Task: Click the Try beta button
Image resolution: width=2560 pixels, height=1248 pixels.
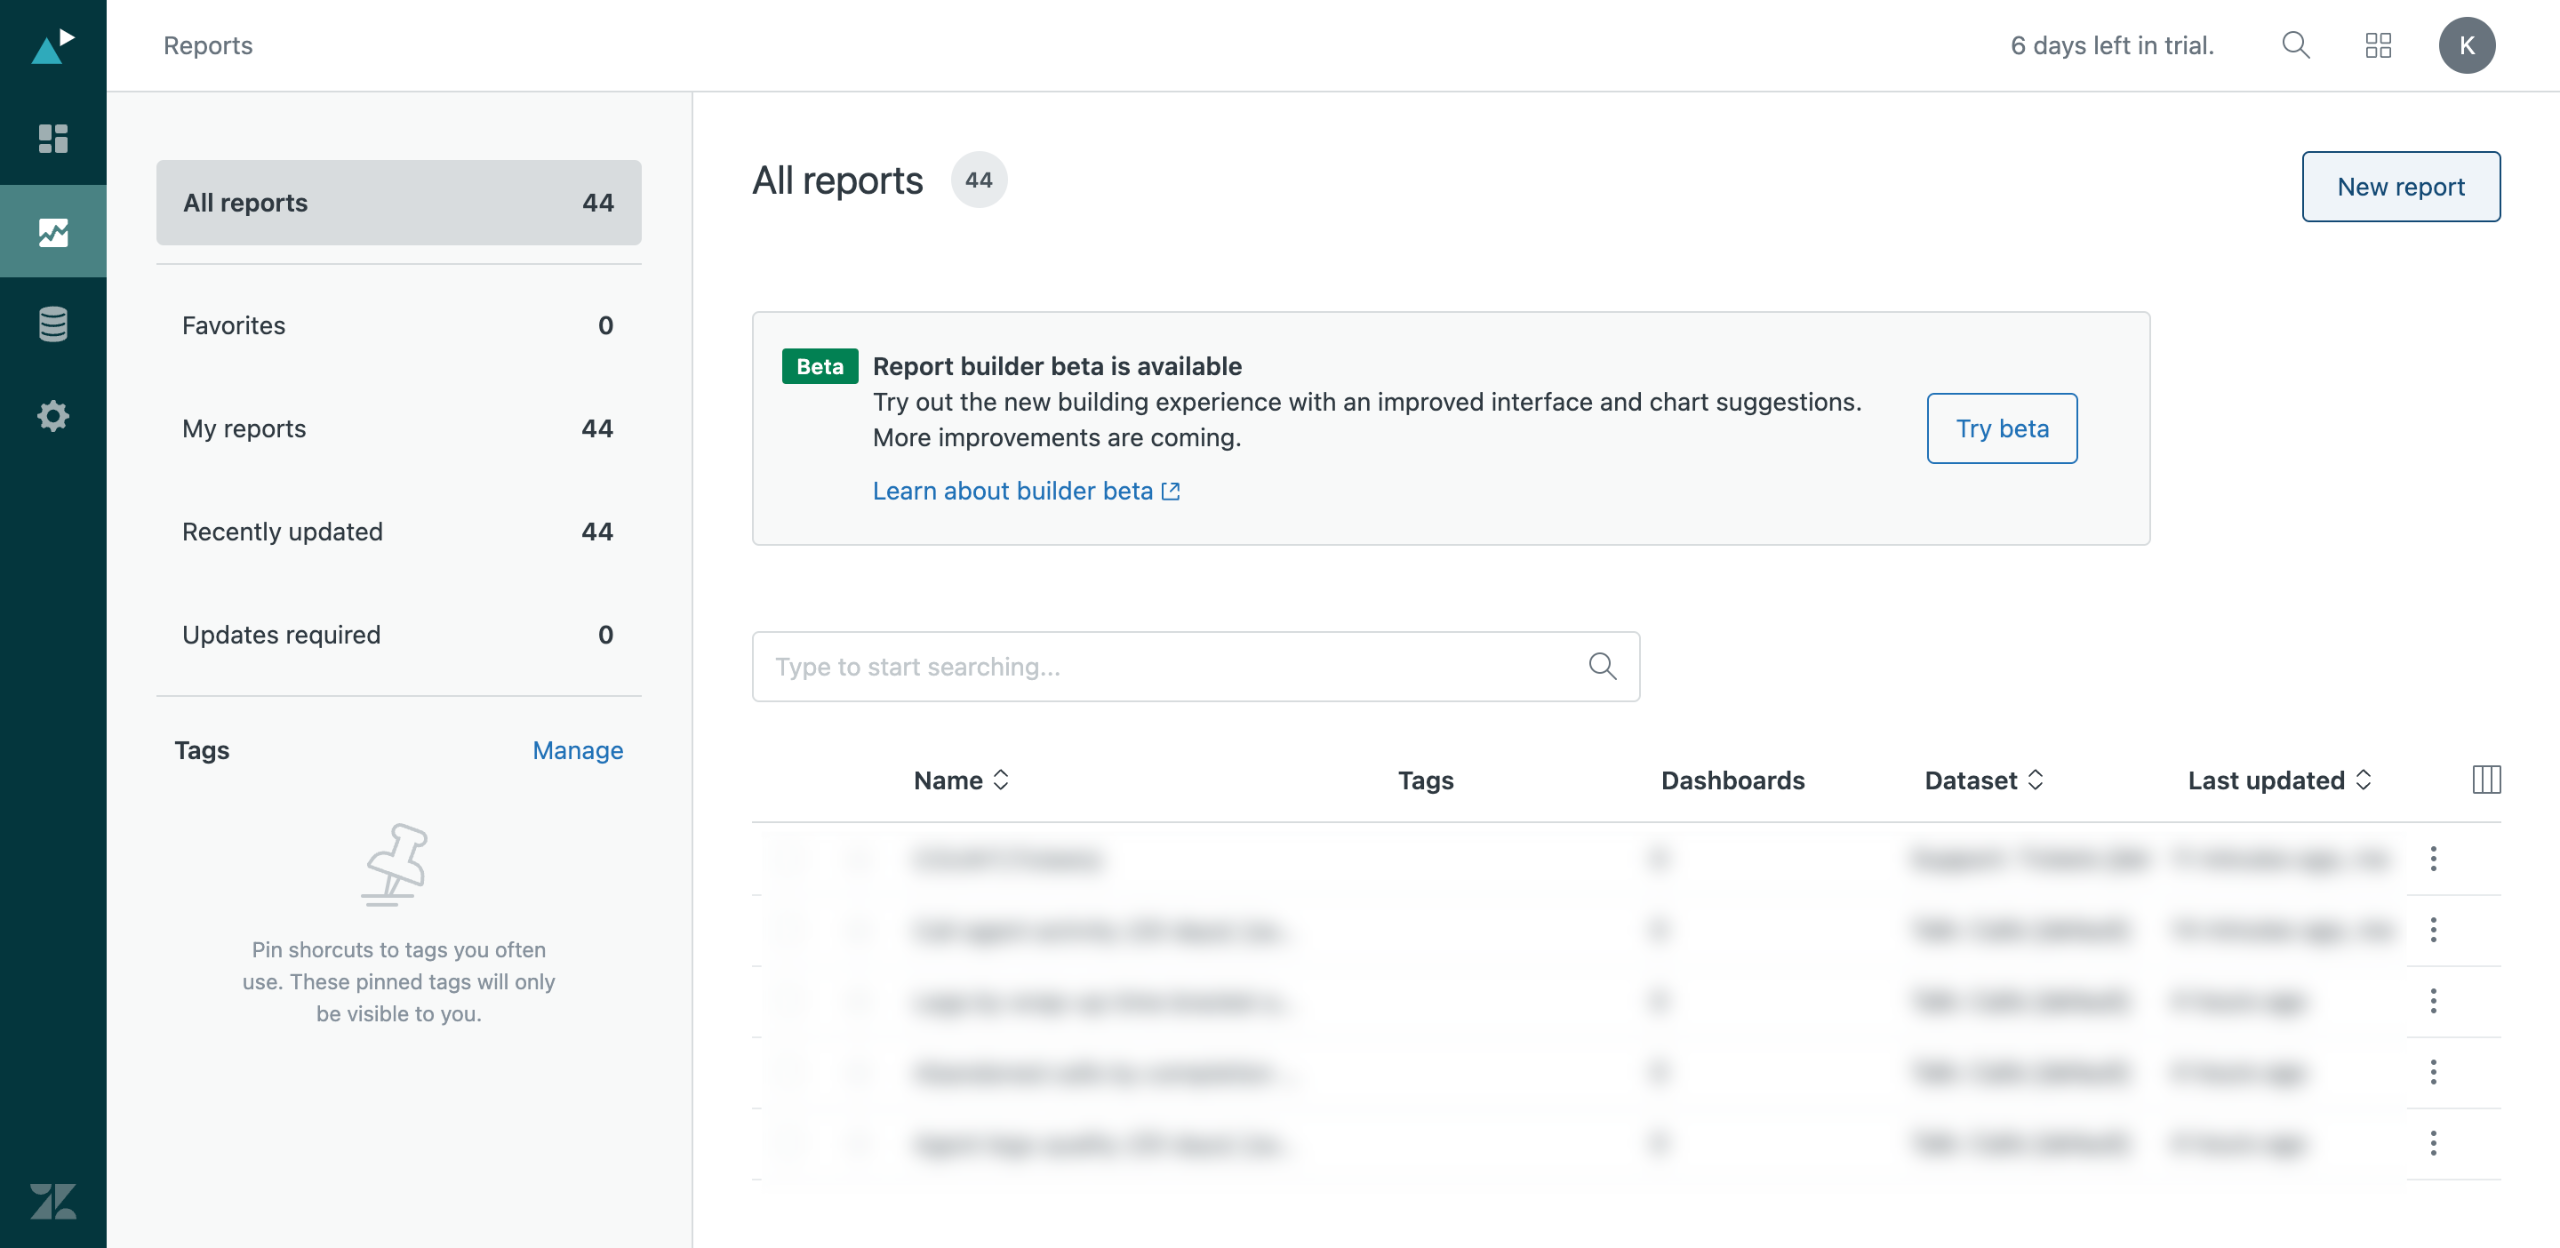Action: [x=2001, y=429]
